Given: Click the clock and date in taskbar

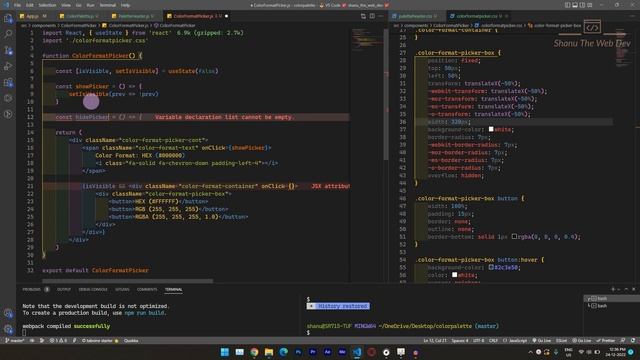Looking at the screenshot, I should pyautogui.click(x=617, y=352).
